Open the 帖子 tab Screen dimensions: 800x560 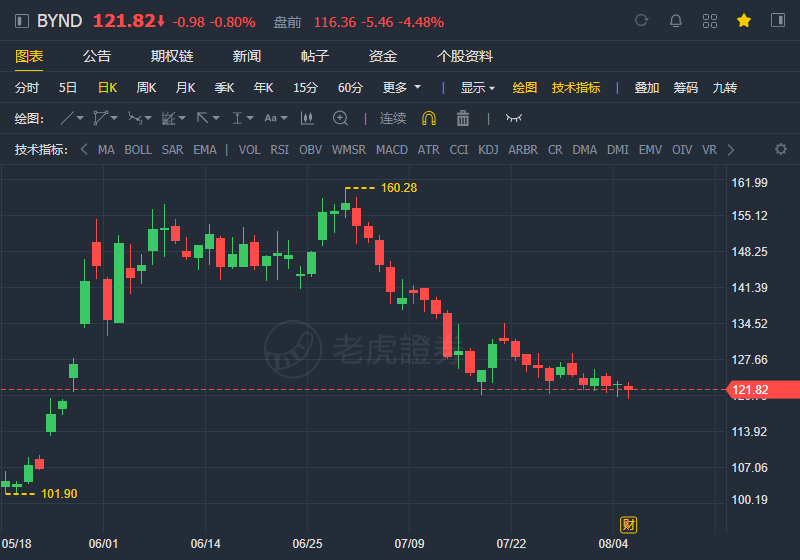click(x=315, y=56)
